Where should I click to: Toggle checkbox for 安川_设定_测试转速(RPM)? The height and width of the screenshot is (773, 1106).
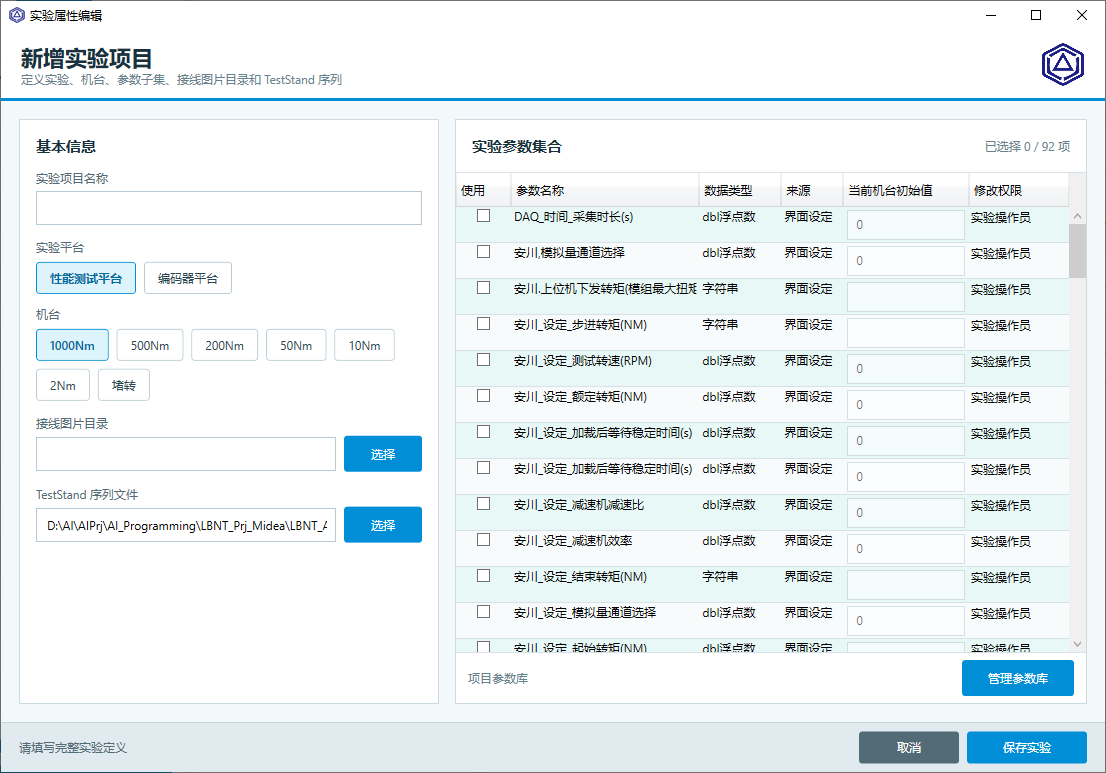click(x=483, y=360)
